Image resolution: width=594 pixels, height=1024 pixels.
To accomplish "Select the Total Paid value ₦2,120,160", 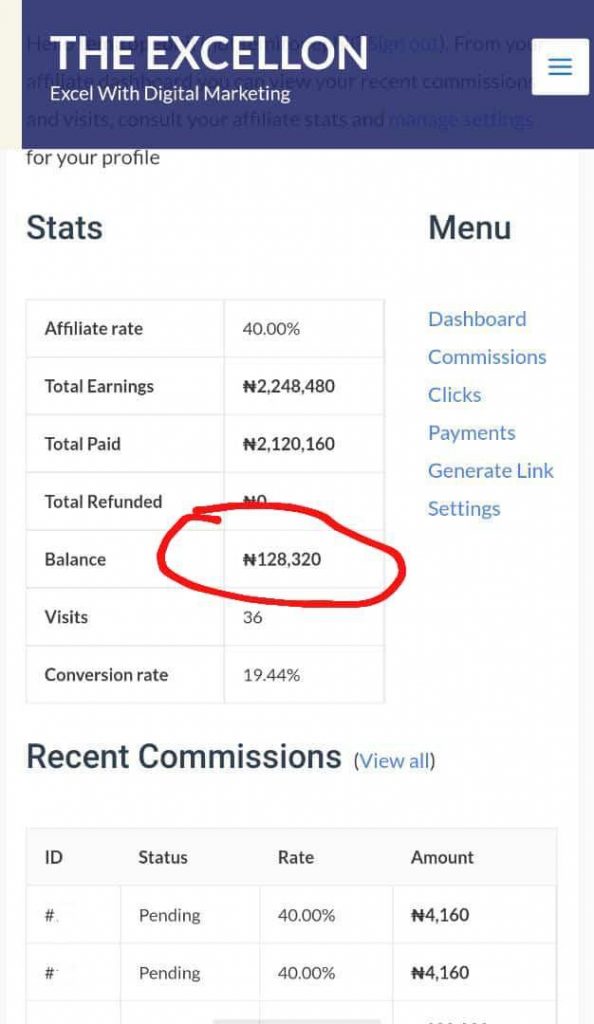I will [x=289, y=444].
